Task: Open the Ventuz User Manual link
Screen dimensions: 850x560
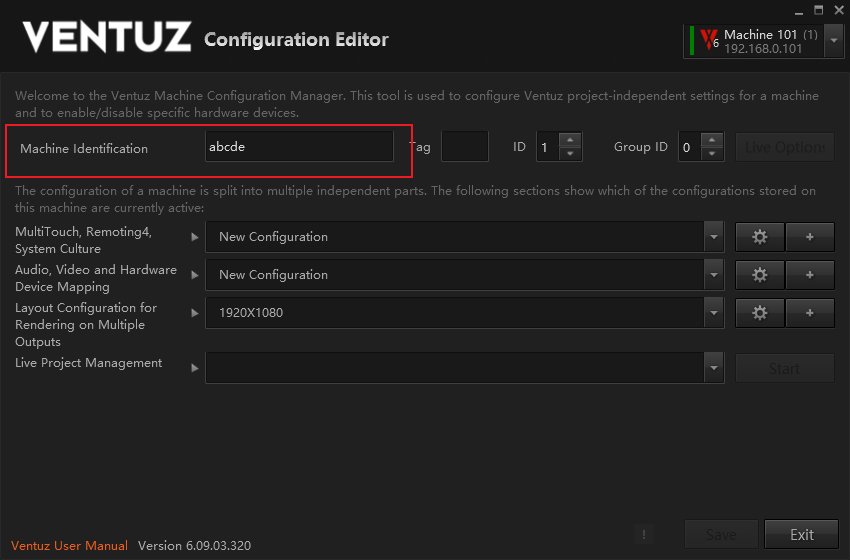Action: point(69,545)
